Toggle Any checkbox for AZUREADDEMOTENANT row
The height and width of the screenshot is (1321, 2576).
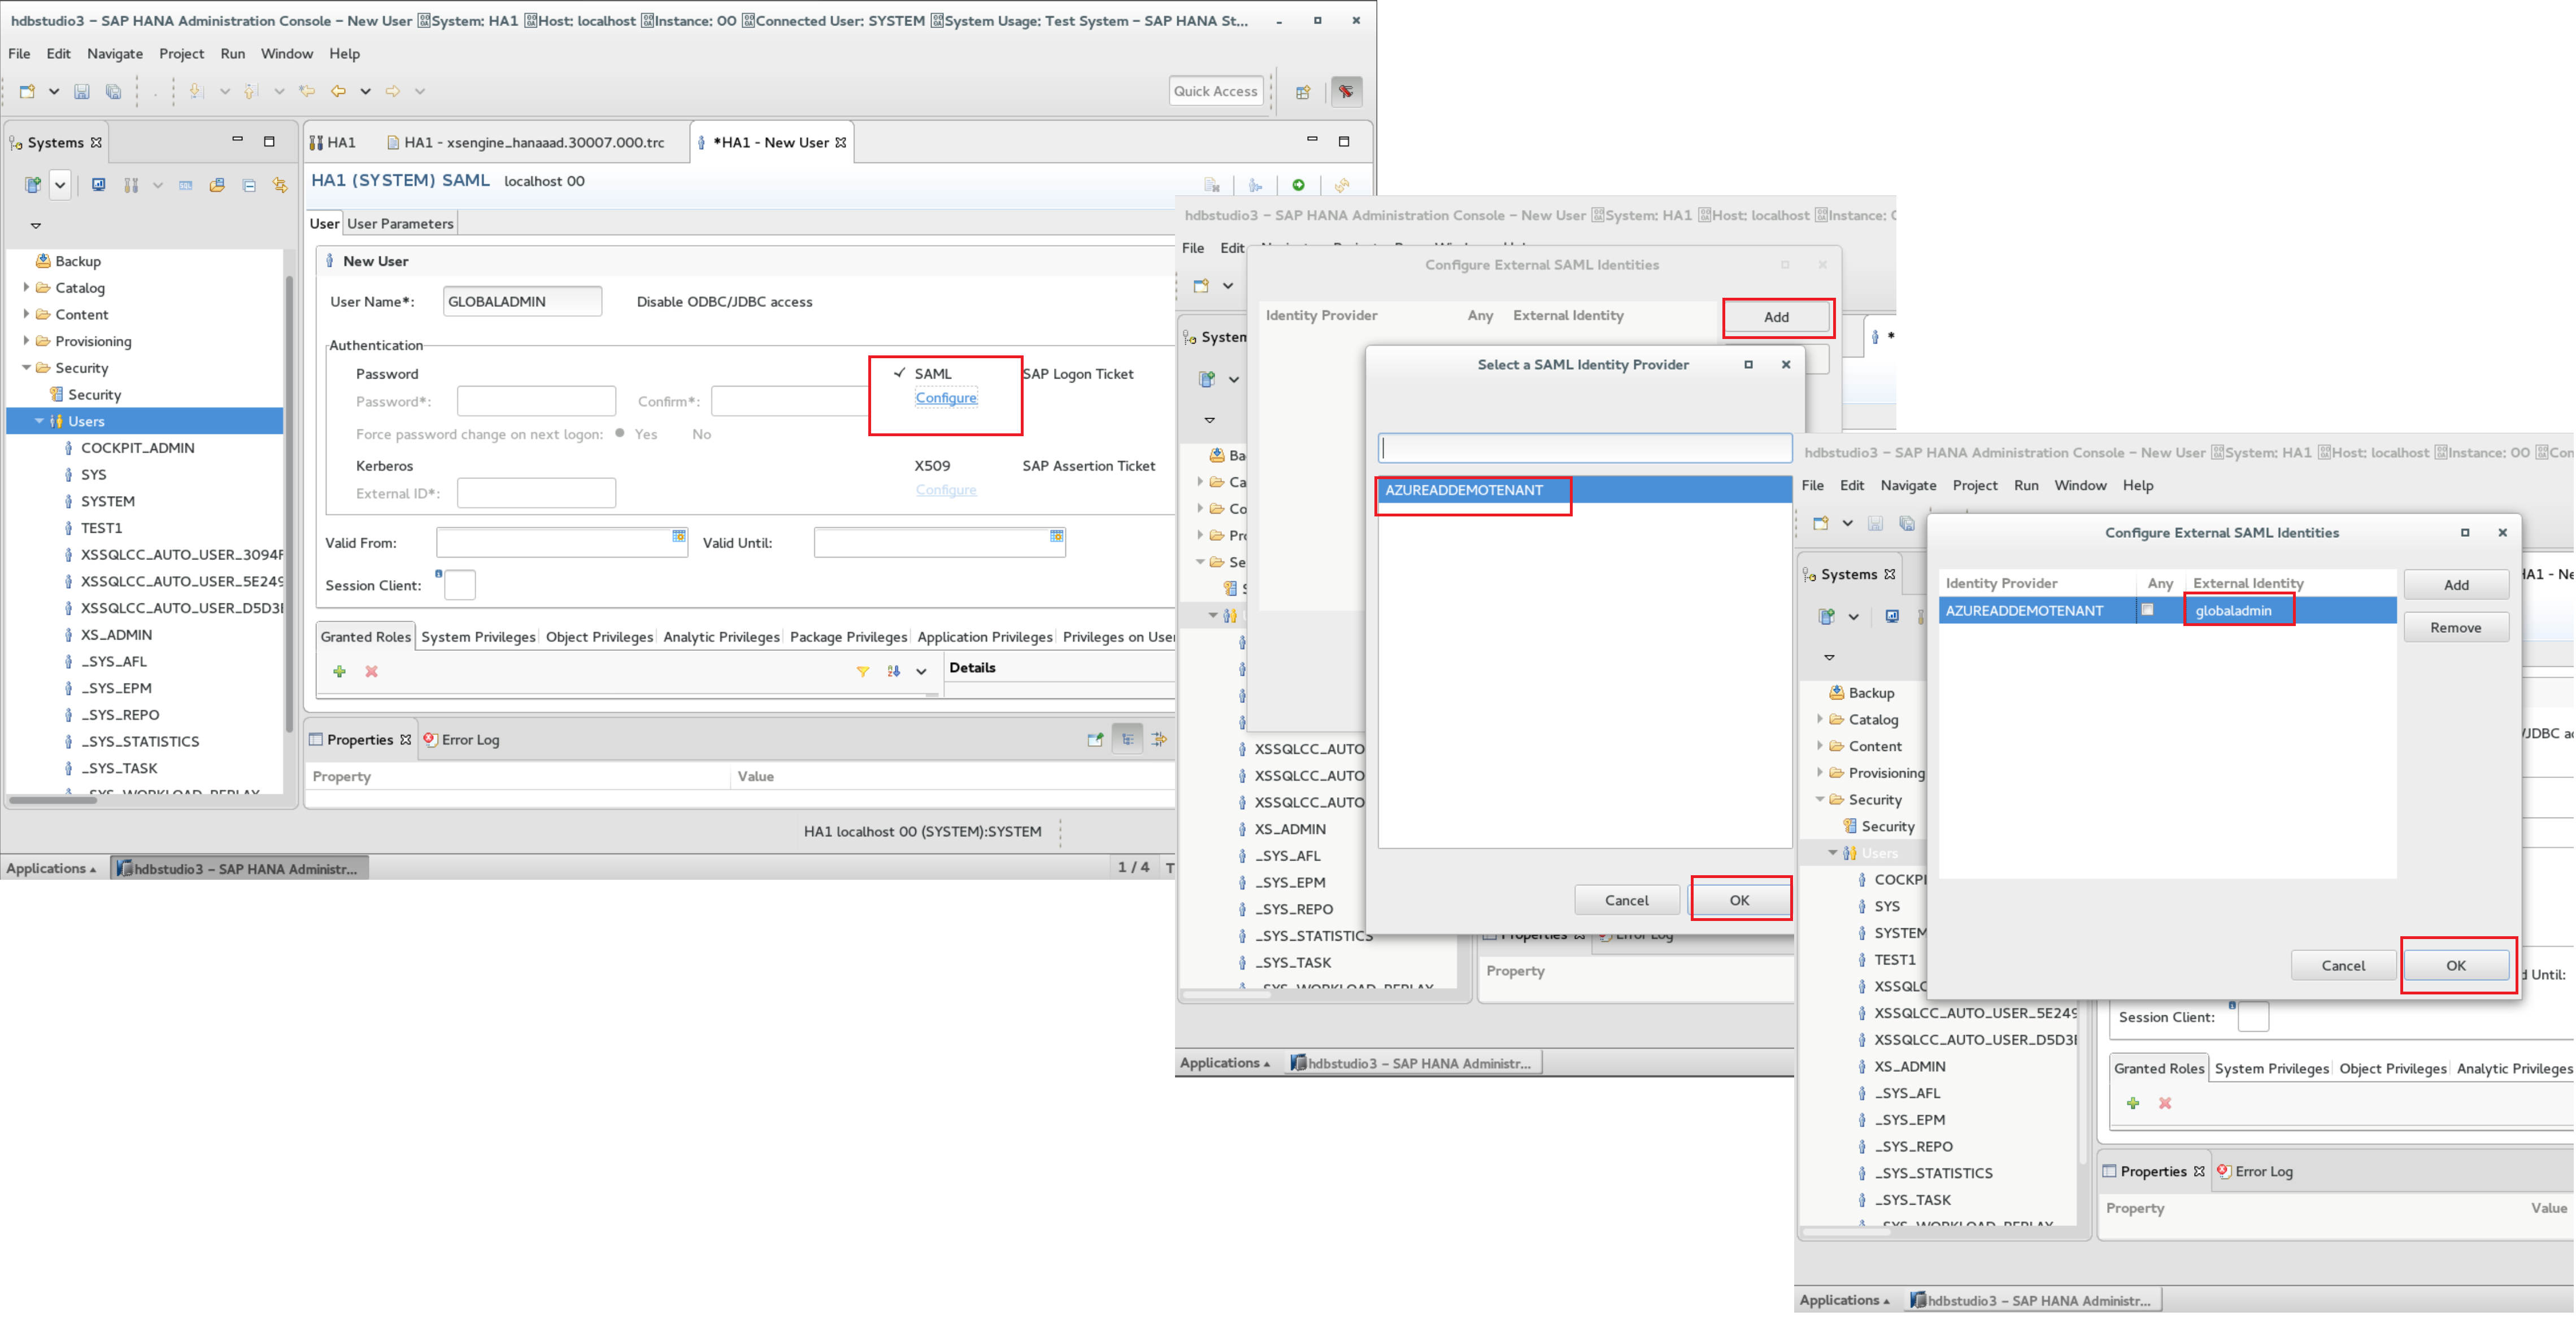coord(2147,610)
